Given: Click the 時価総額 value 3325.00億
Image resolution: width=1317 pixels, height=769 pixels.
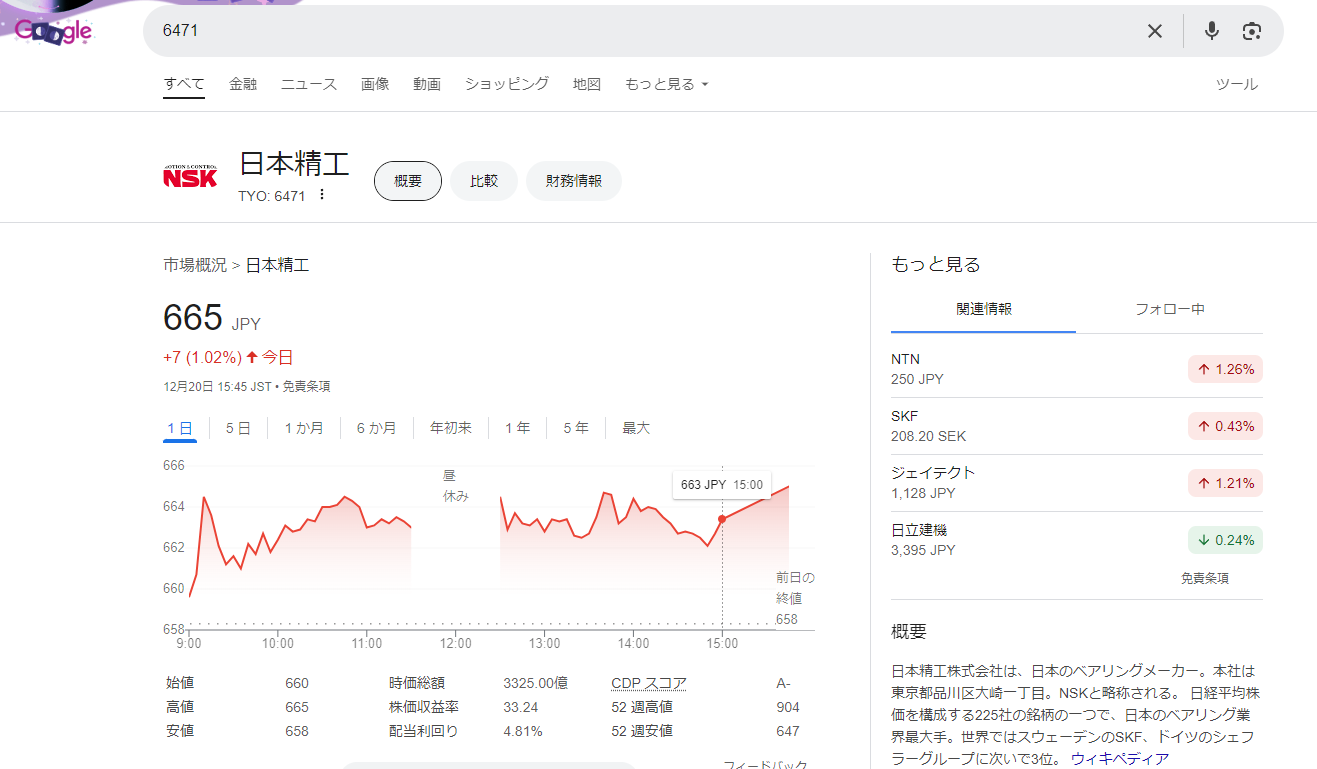Looking at the screenshot, I should pyautogui.click(x=535, y=683).
